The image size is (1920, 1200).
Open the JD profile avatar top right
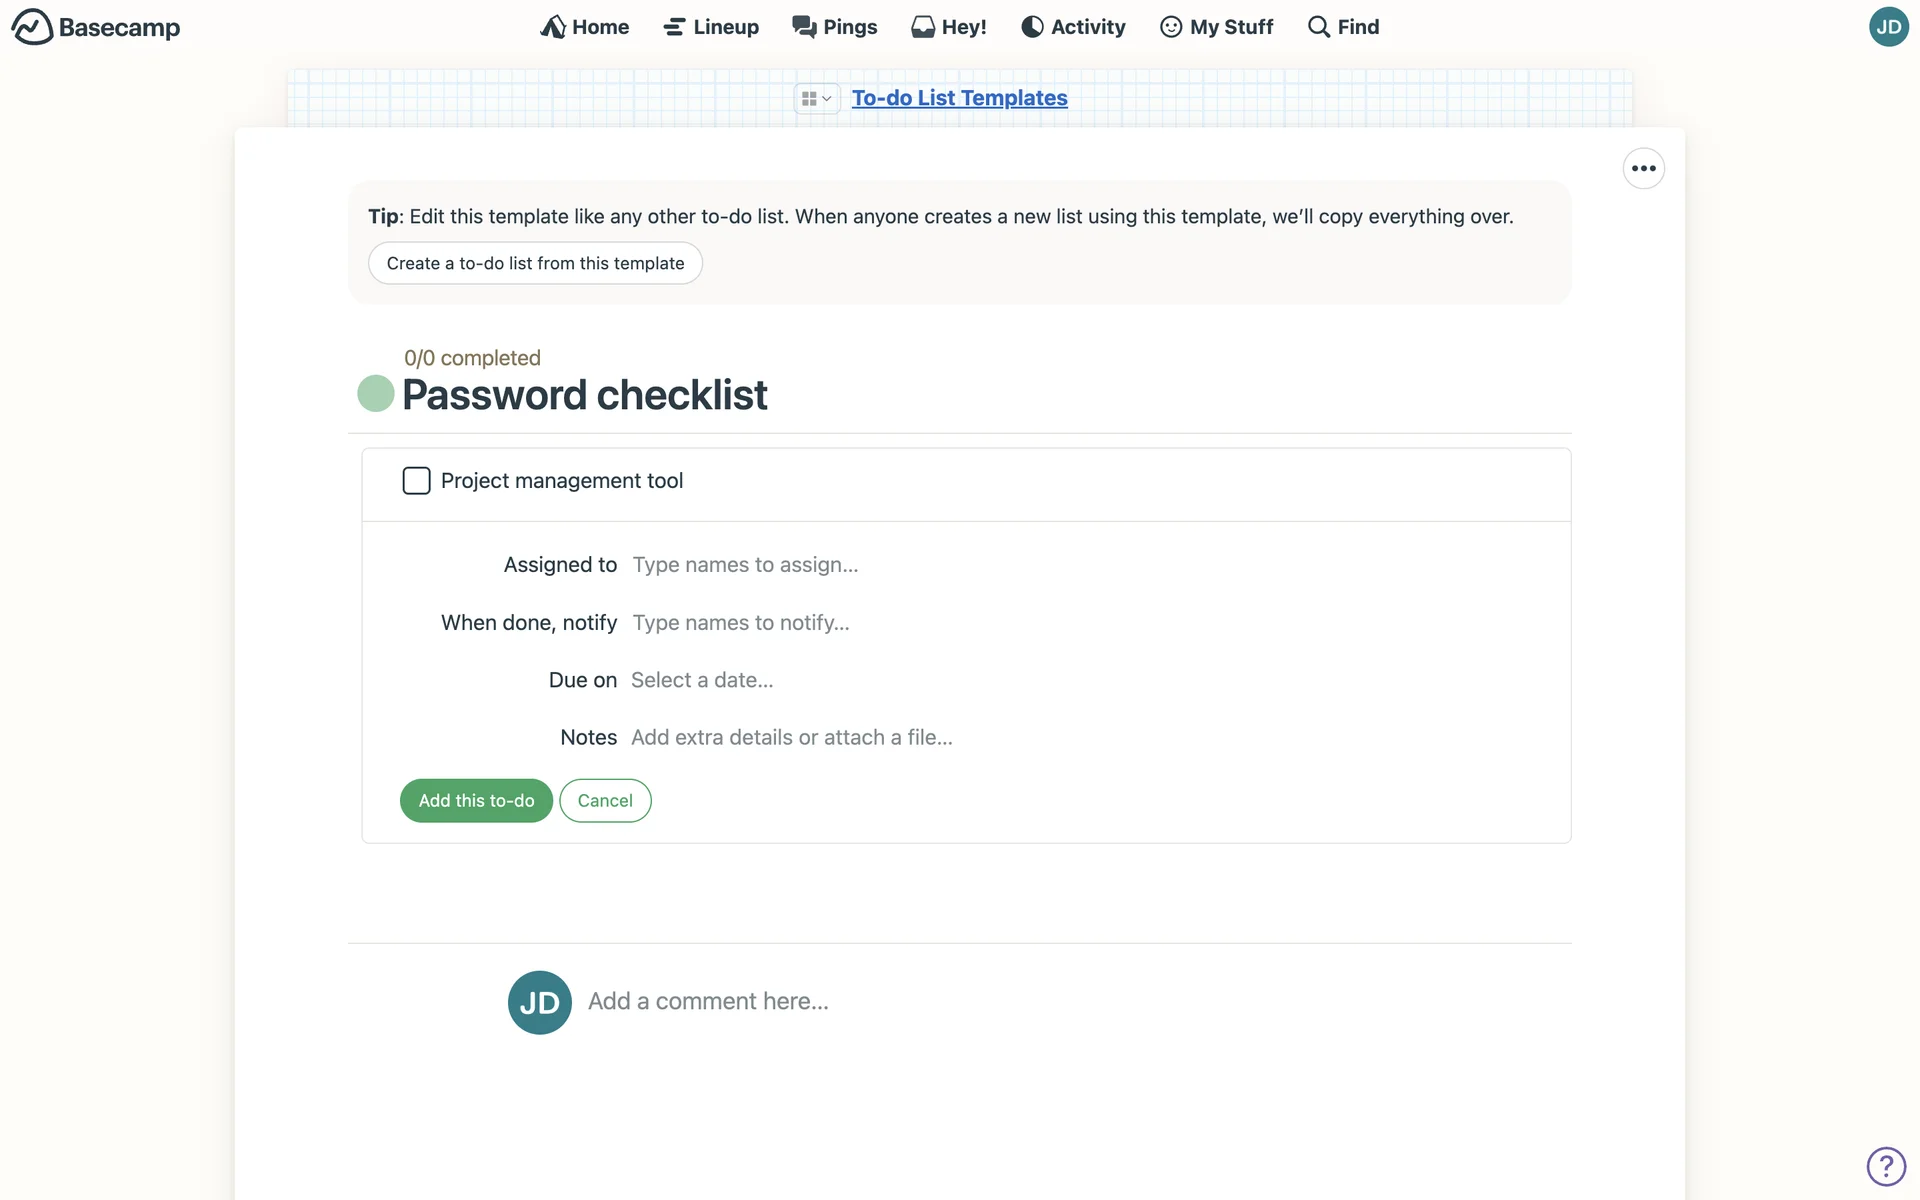pyautogui.click(x=1888, y=27)
